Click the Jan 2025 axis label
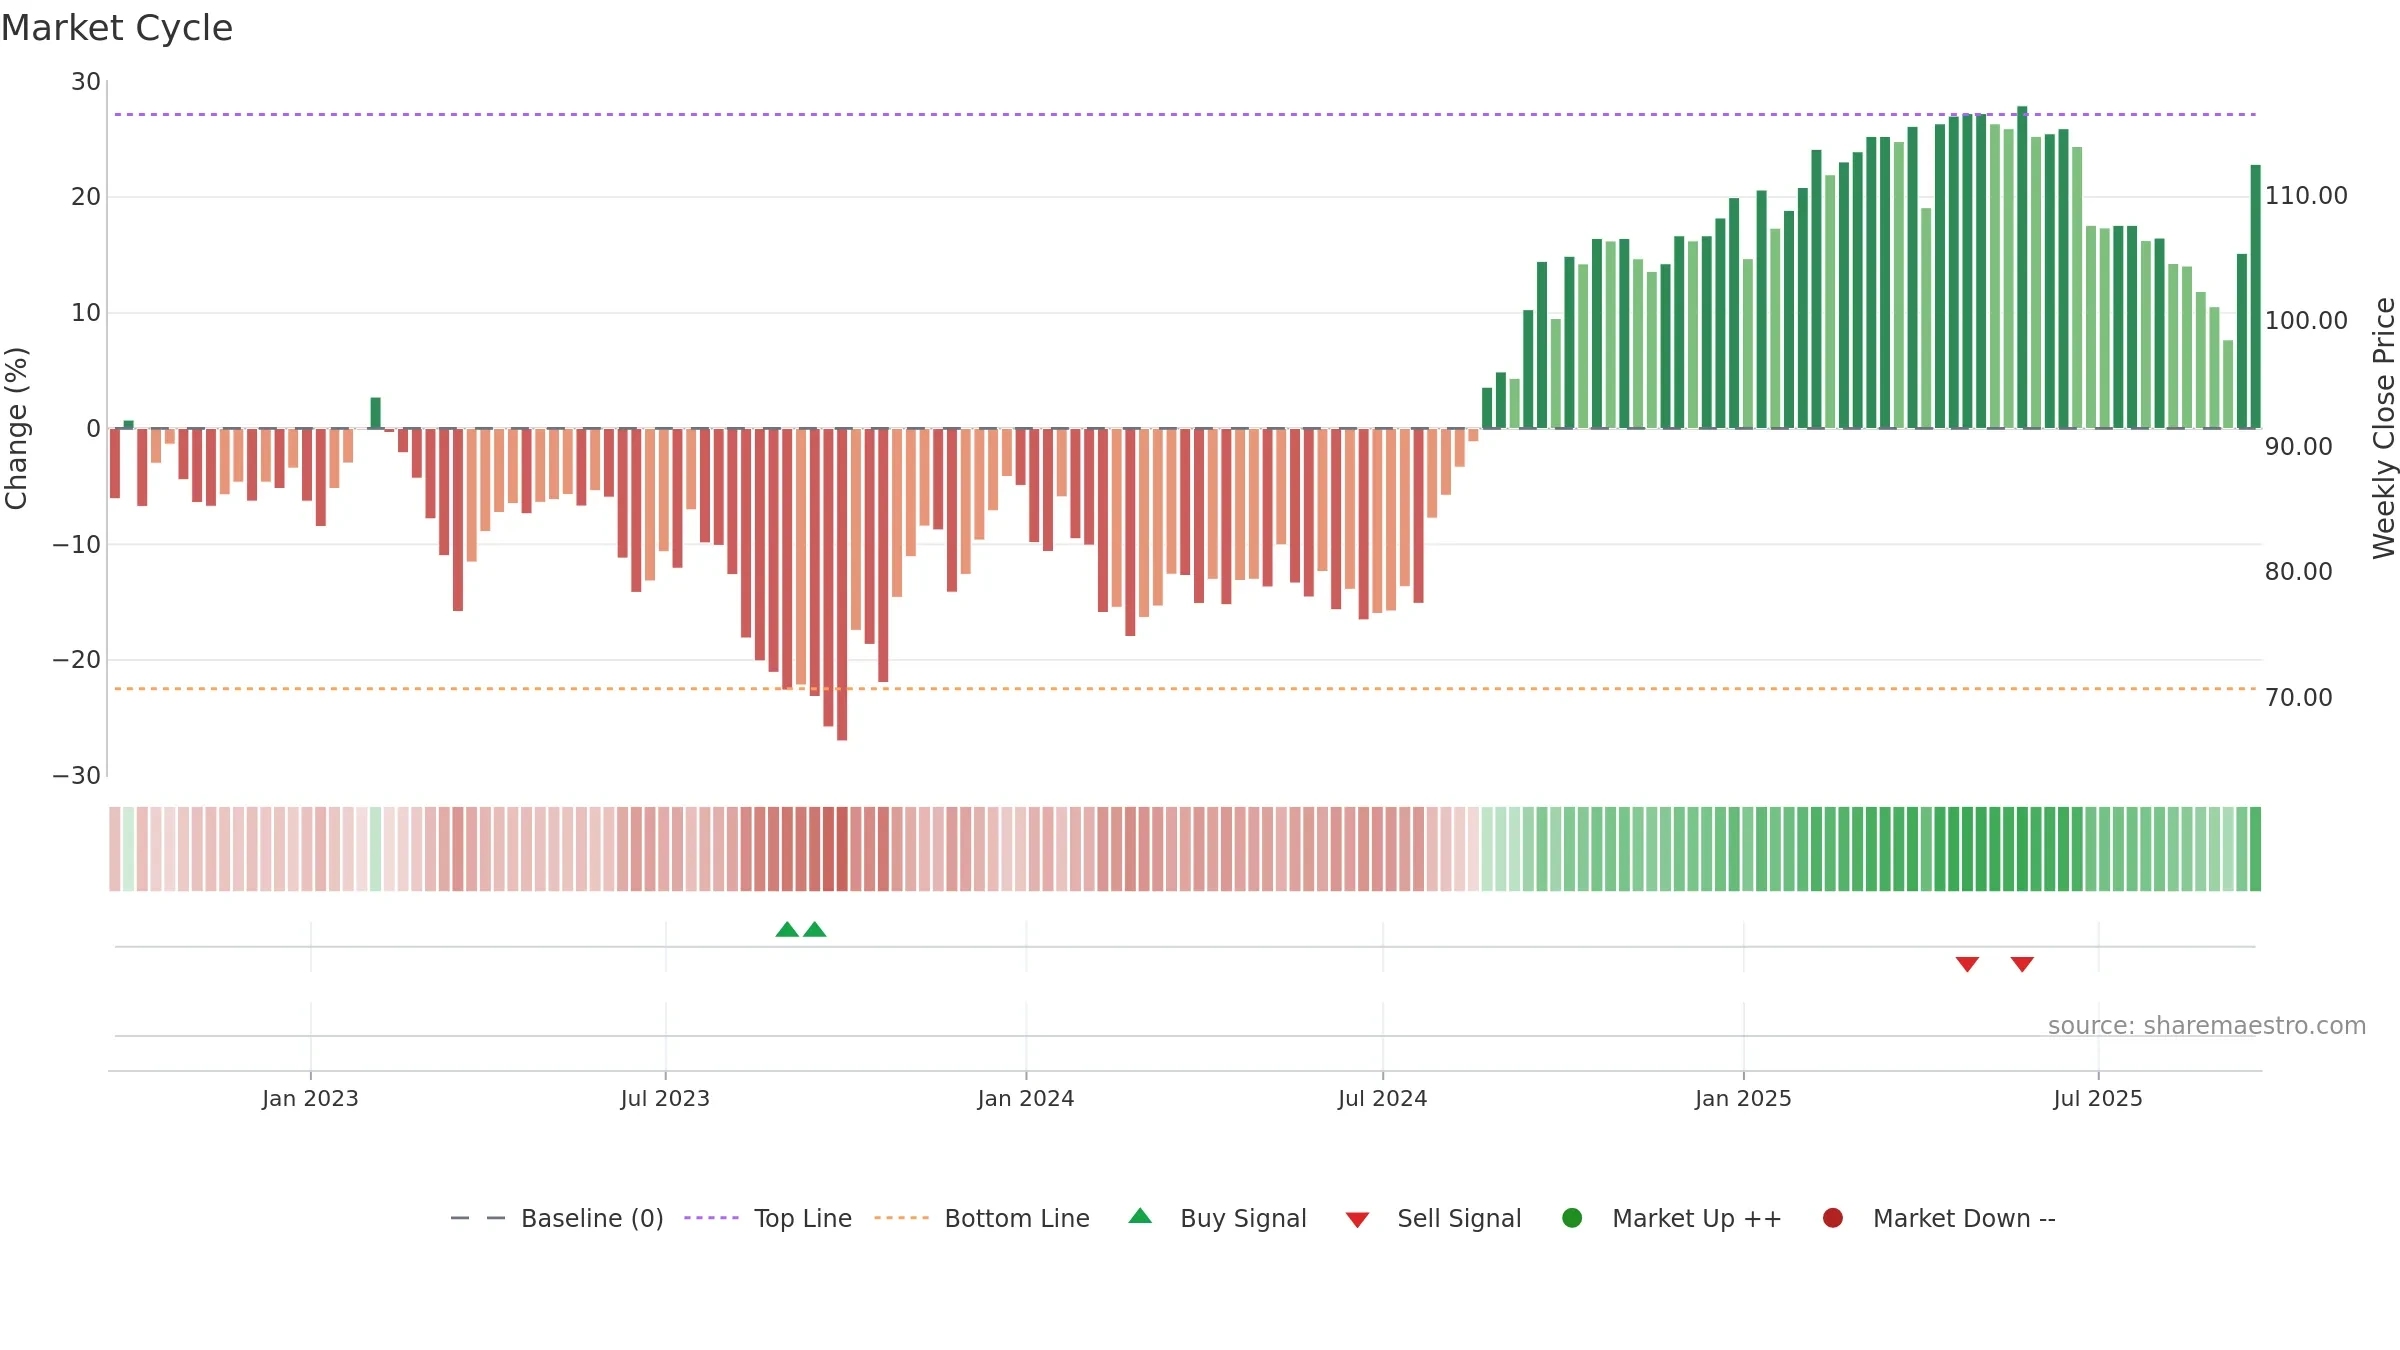The image size is (2400, 1350). (1743, 1099)
